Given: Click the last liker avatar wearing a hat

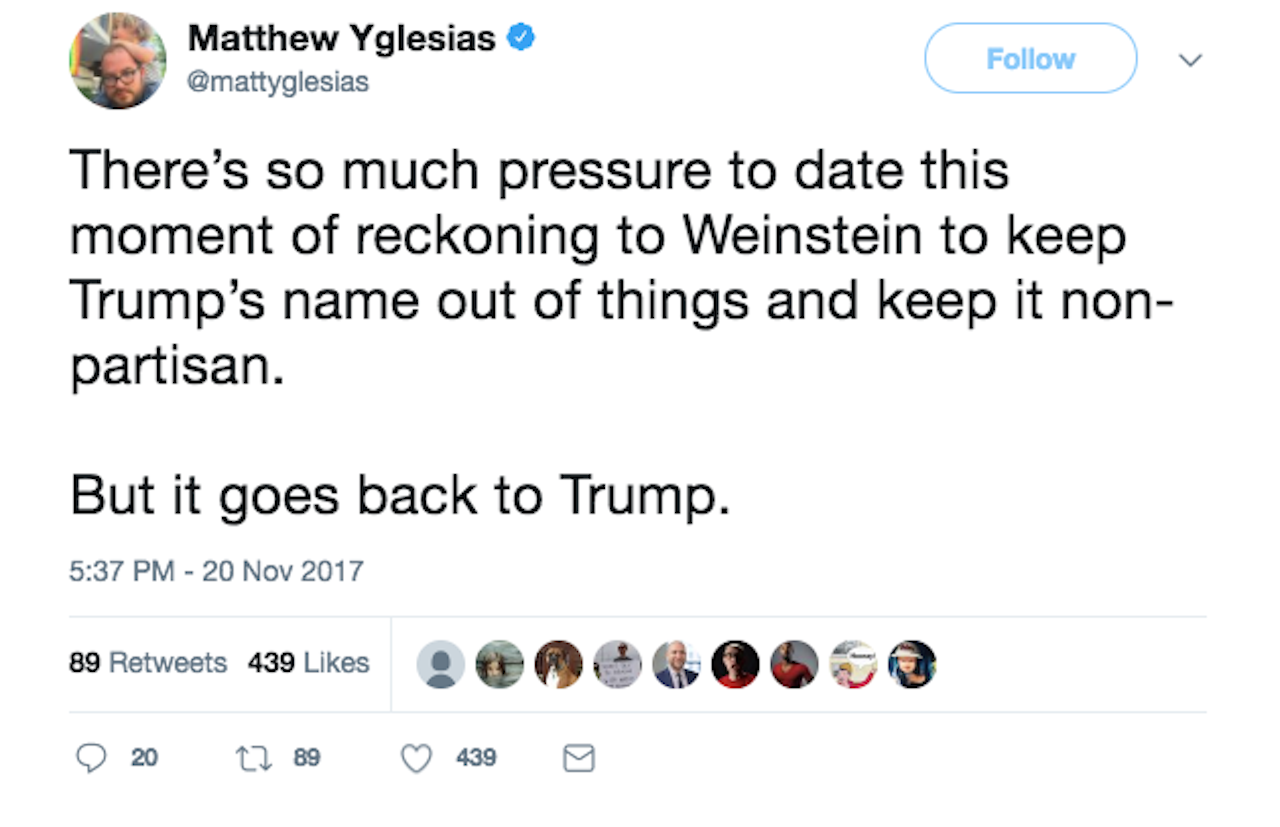Looking at the screenshot, I should (912, 664).
